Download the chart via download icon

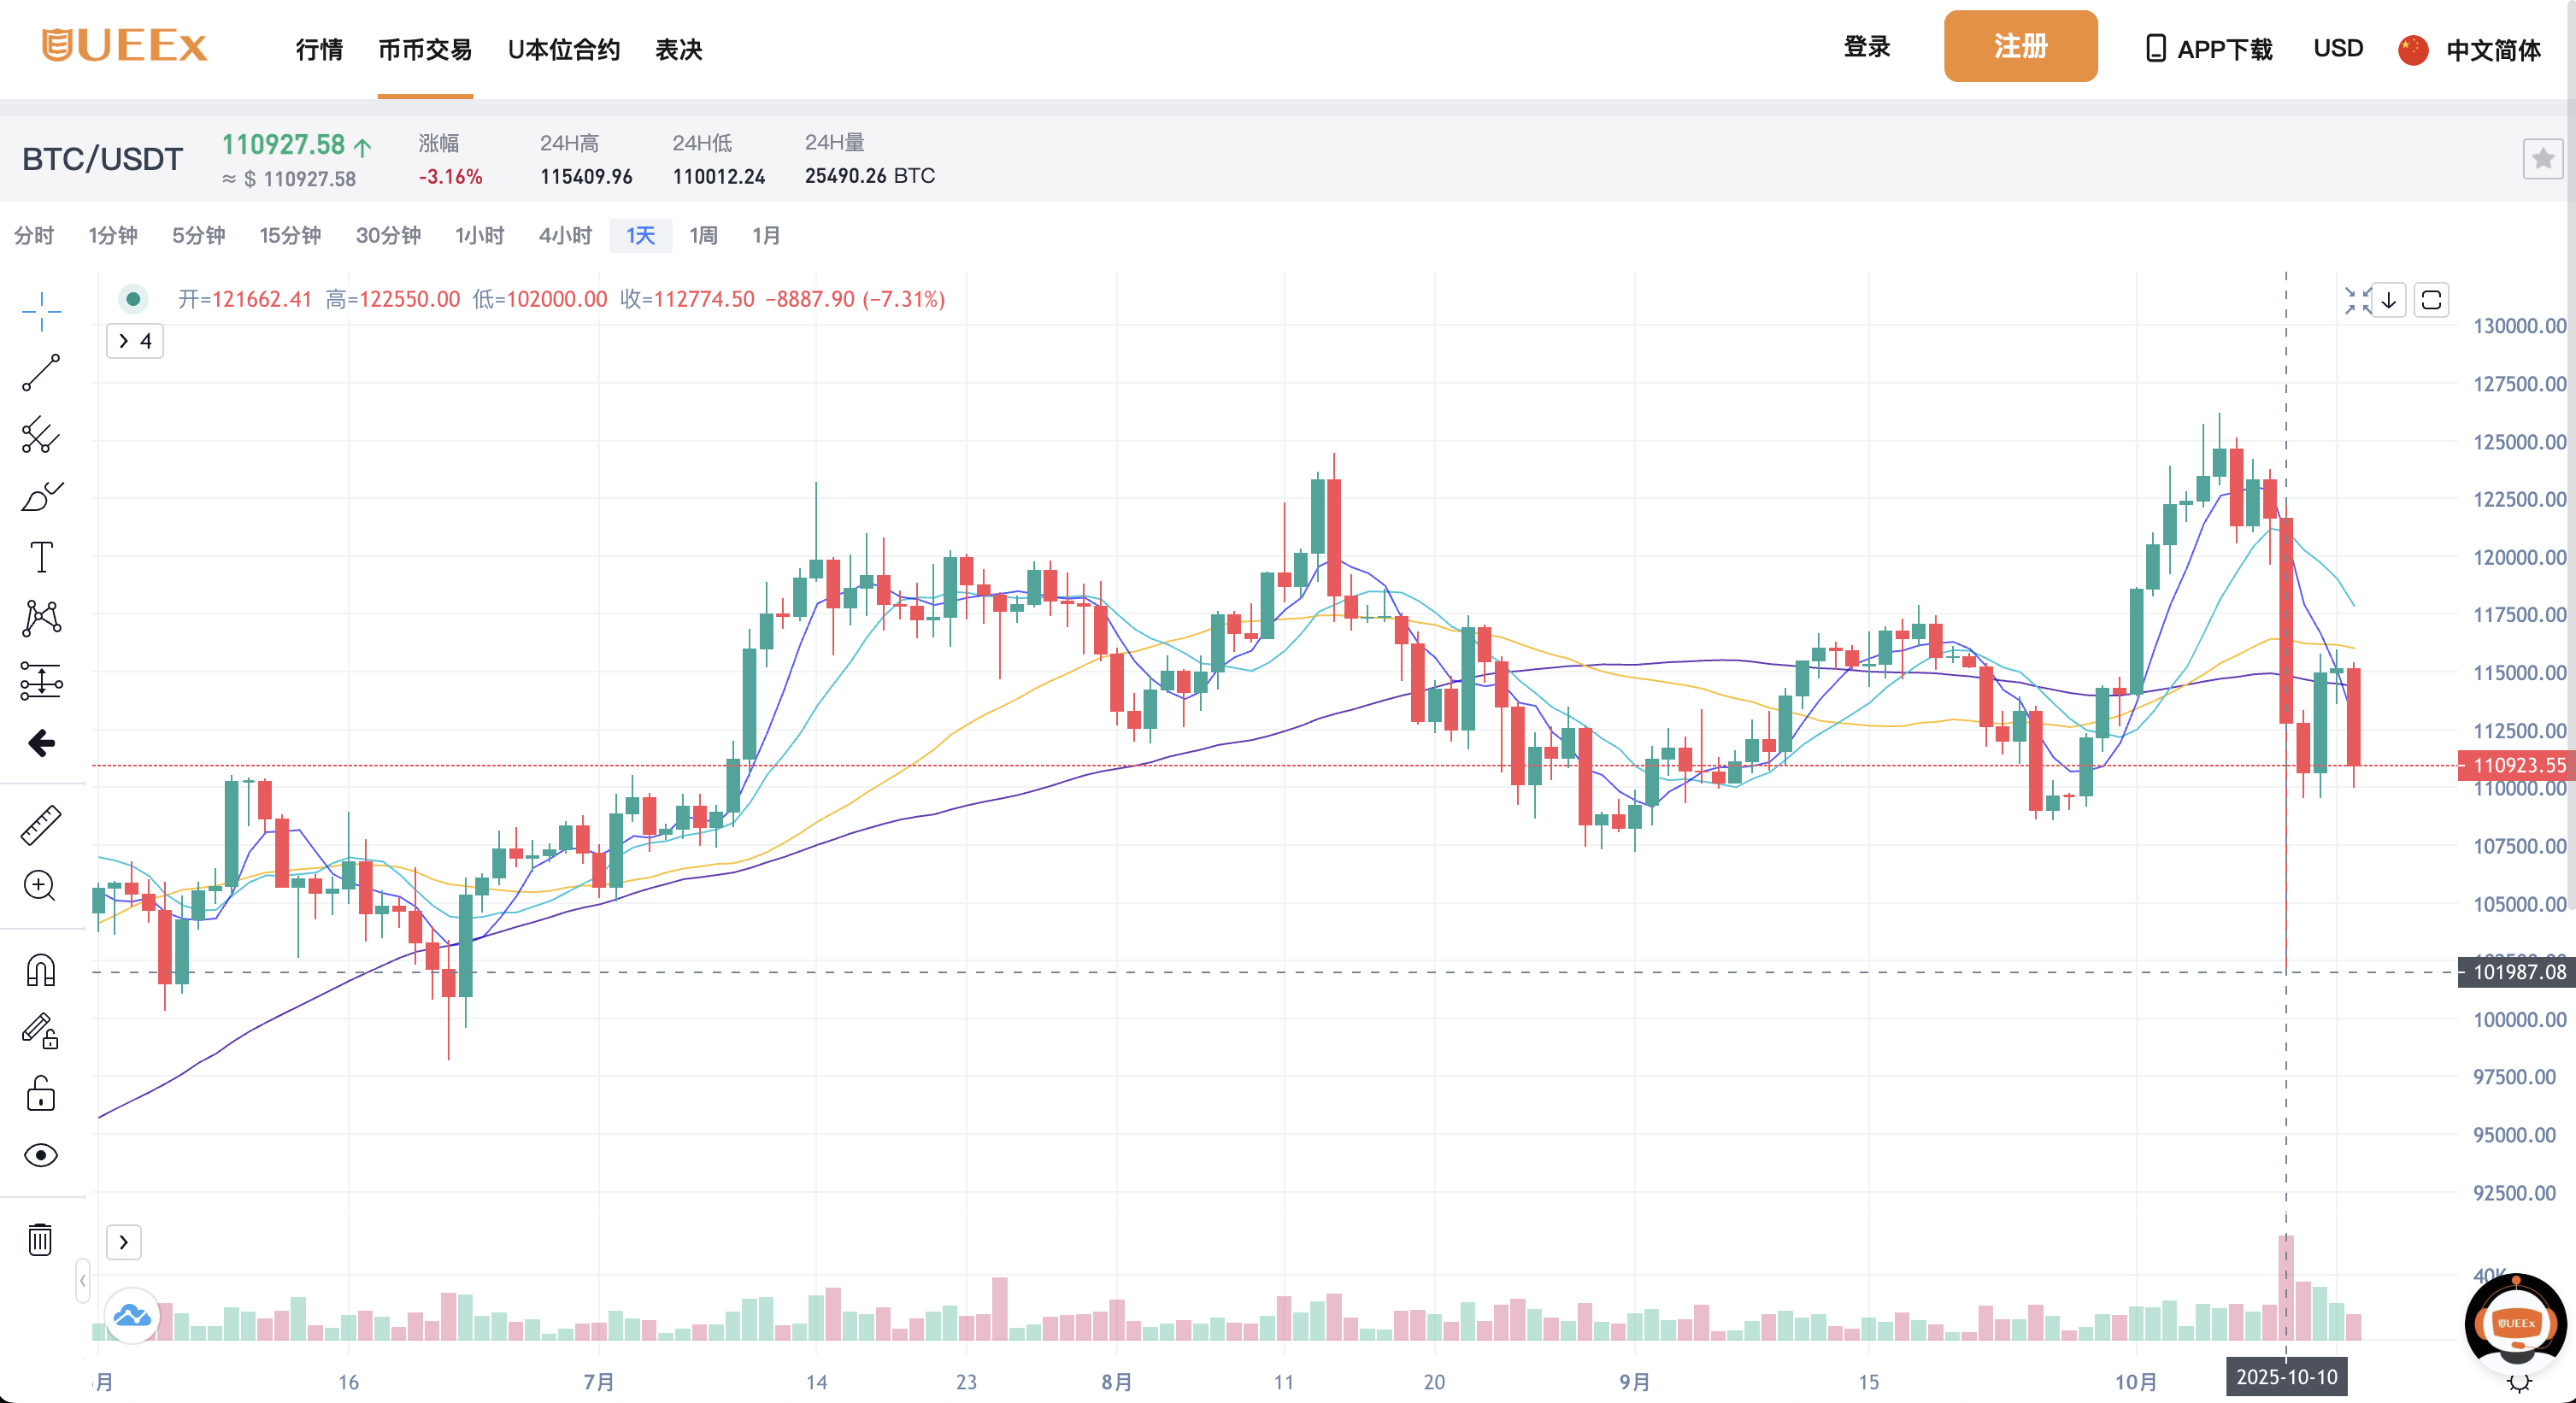pos(2389,300)
